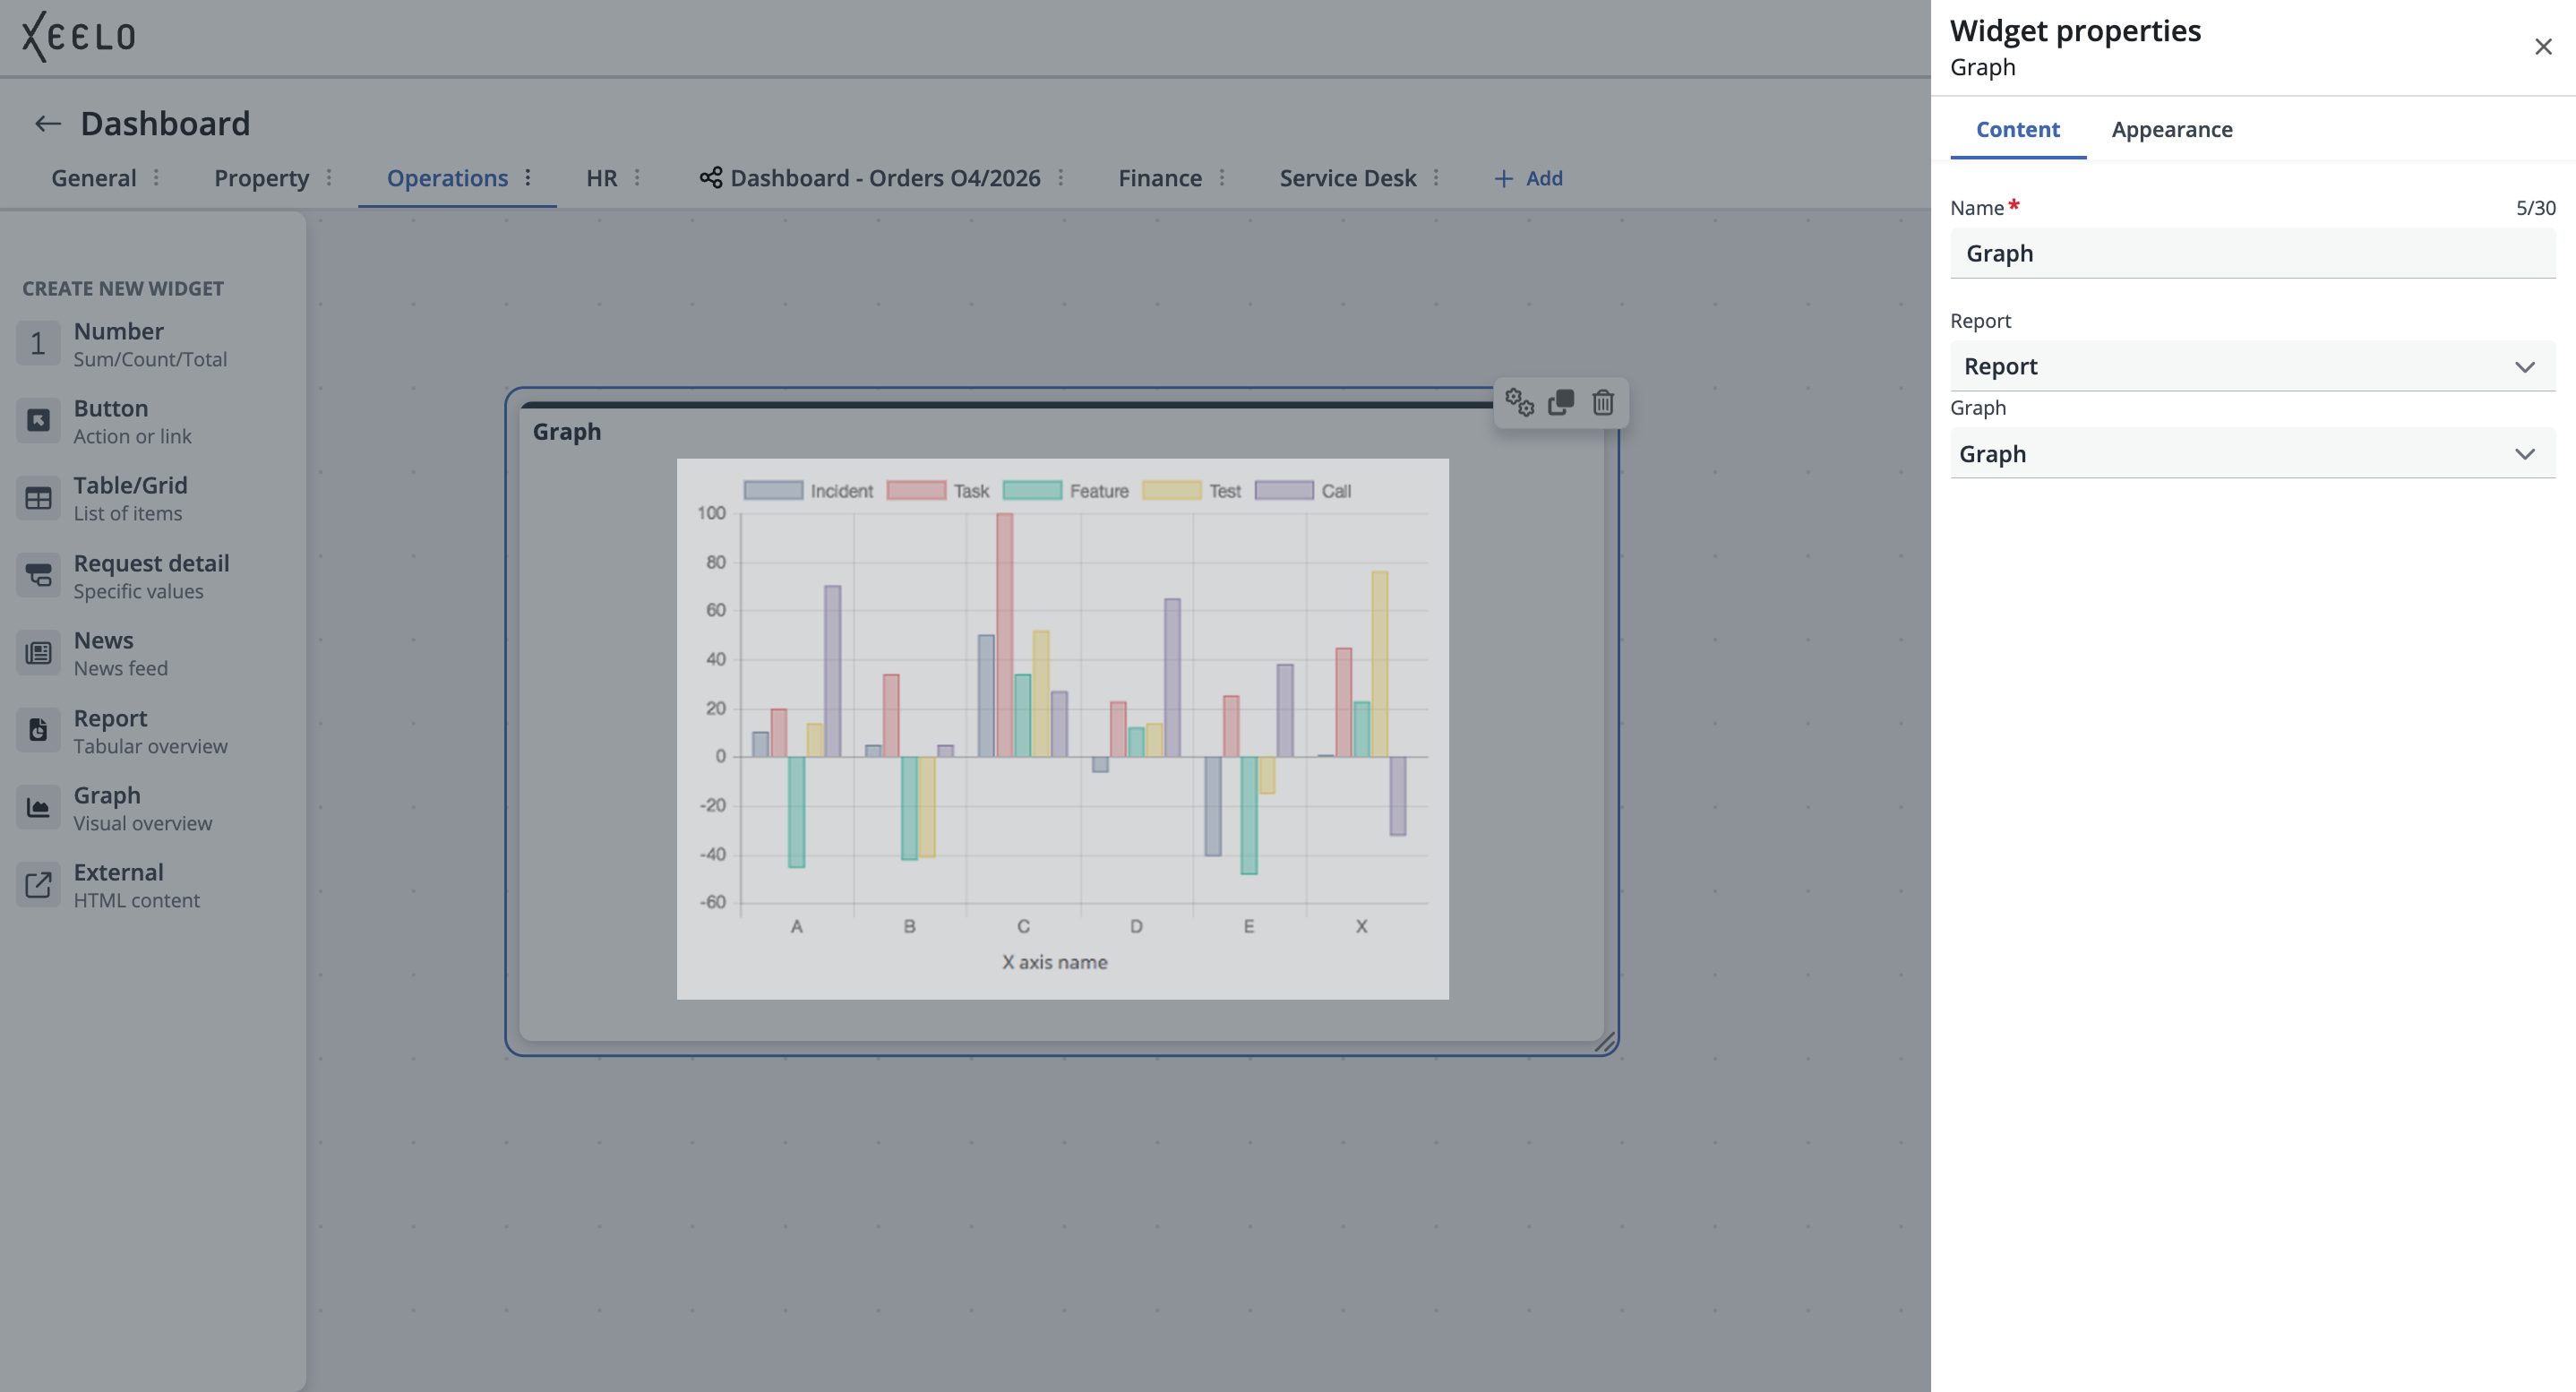This screenshot has height=1392, width=2576.
Task: Toggle Task series in chart legend
Action: coord(938,491)
